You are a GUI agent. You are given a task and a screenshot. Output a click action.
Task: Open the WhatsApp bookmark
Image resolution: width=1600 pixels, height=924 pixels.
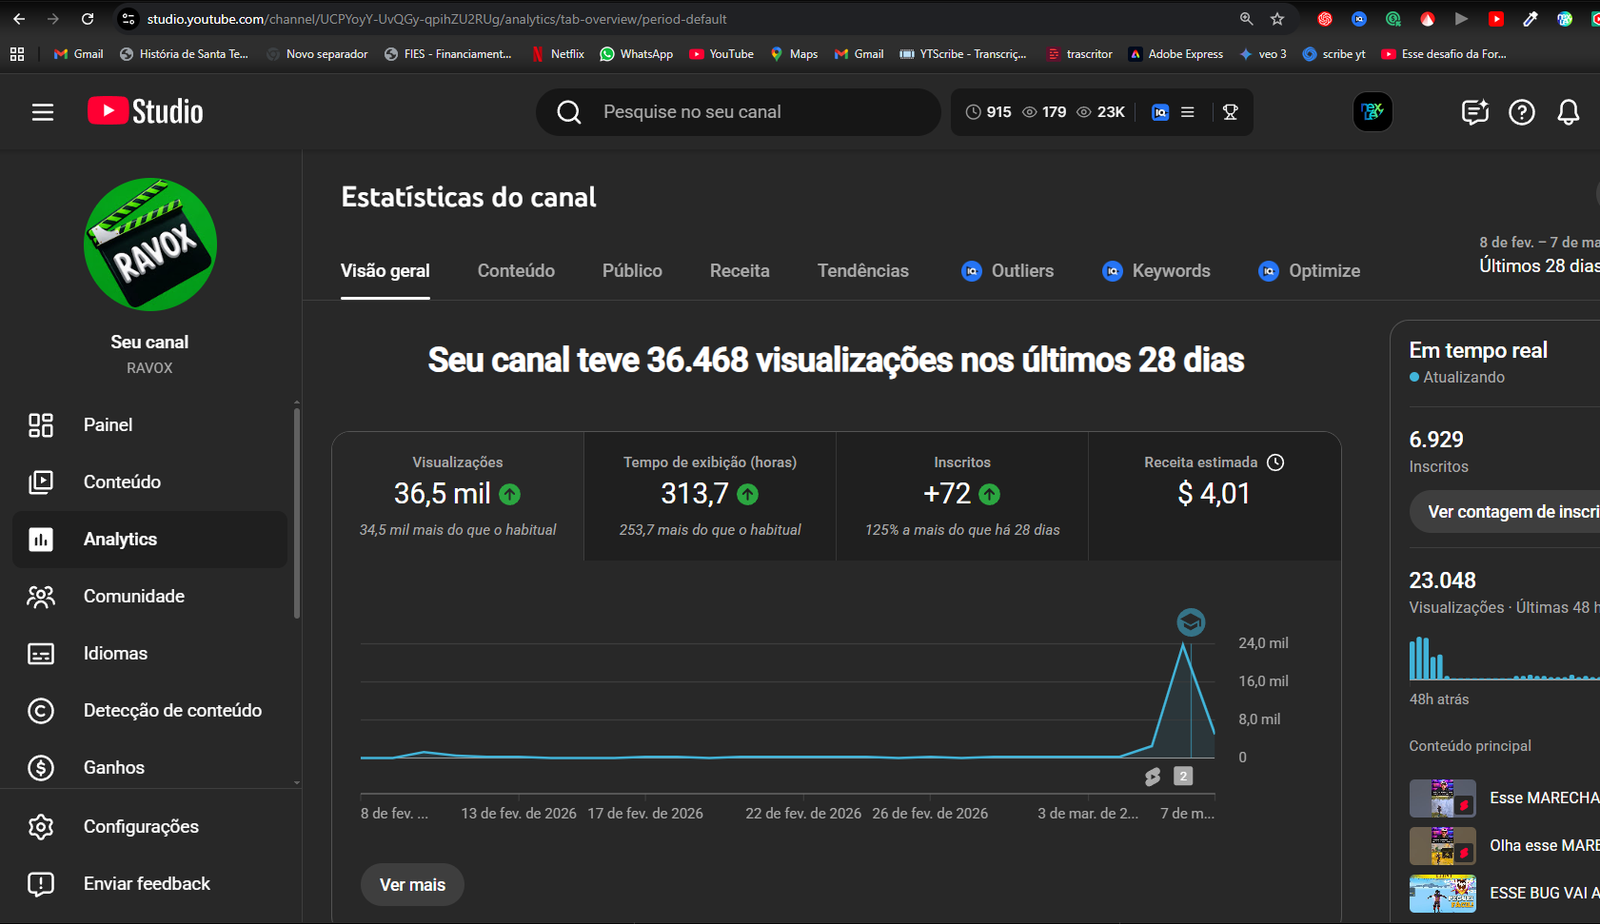[637, 54]
